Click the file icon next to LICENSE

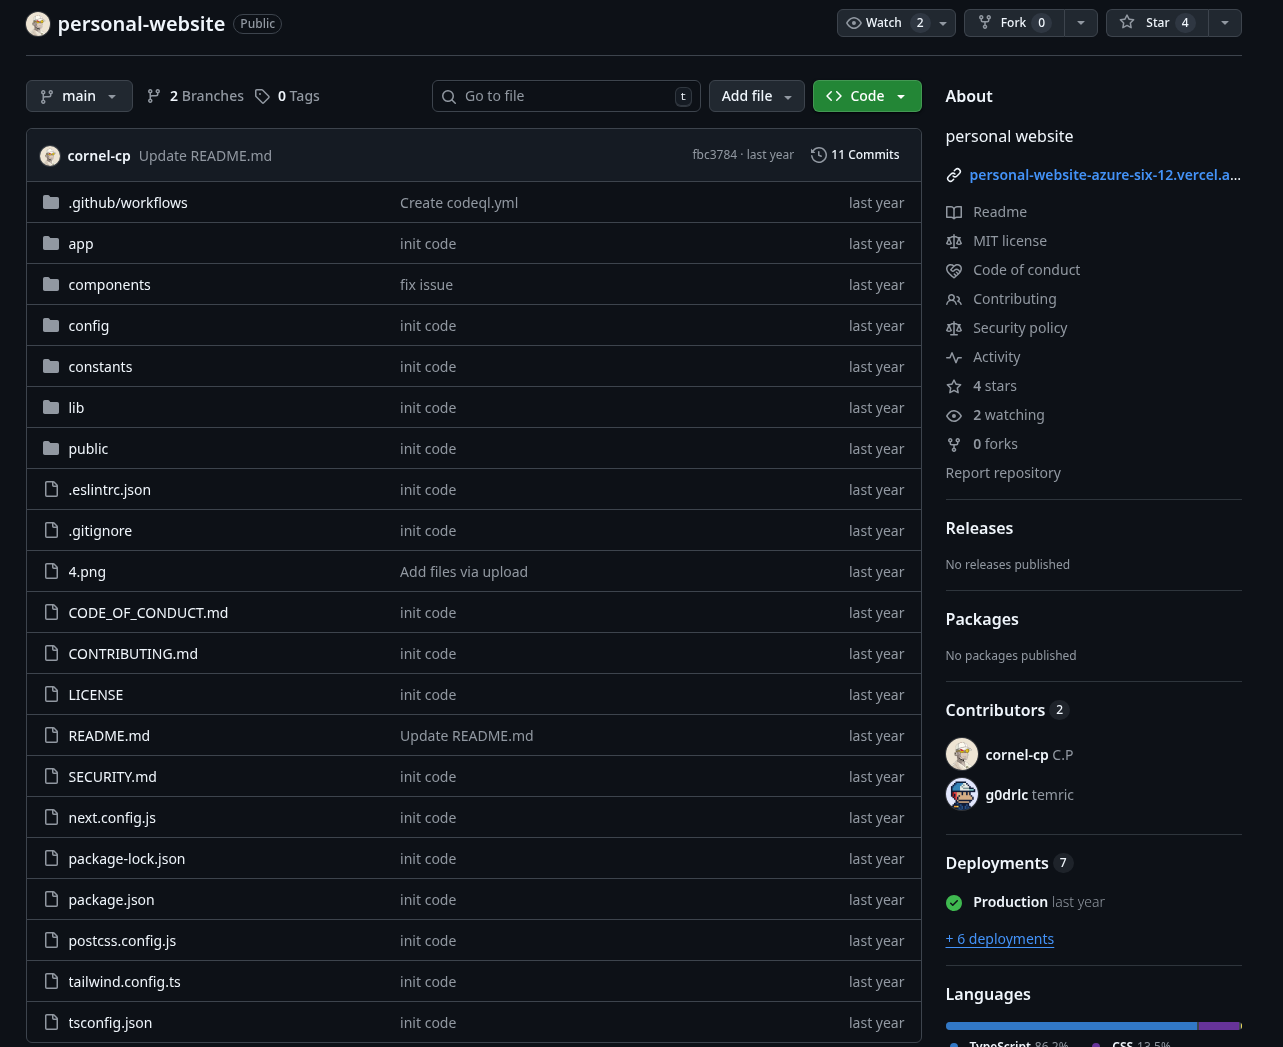(x=51, y=695)
